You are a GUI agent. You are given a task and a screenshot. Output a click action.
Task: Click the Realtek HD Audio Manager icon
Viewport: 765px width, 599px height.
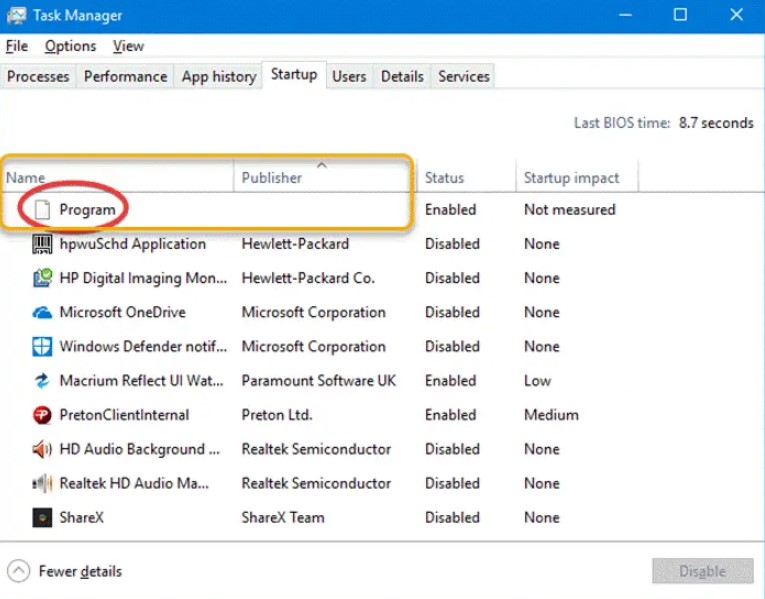[42, 483]
